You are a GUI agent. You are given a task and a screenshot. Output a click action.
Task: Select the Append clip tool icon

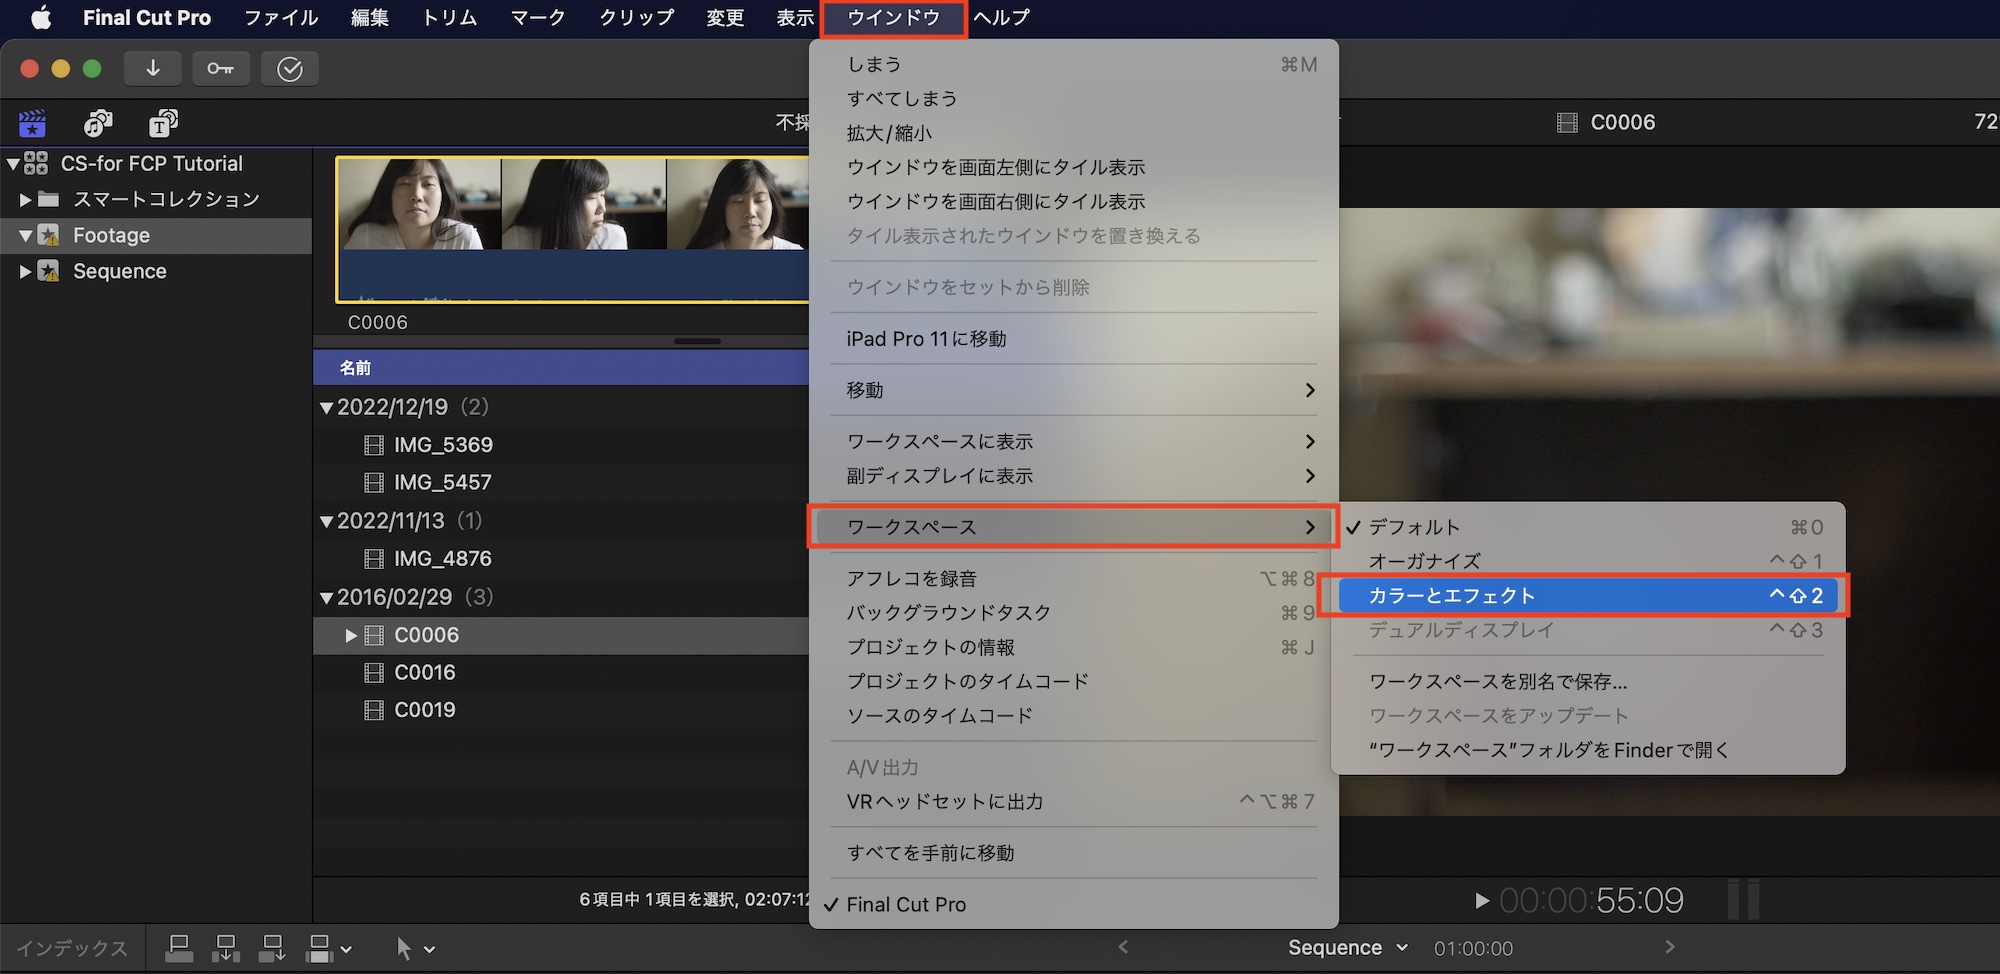tap(271, 947)
